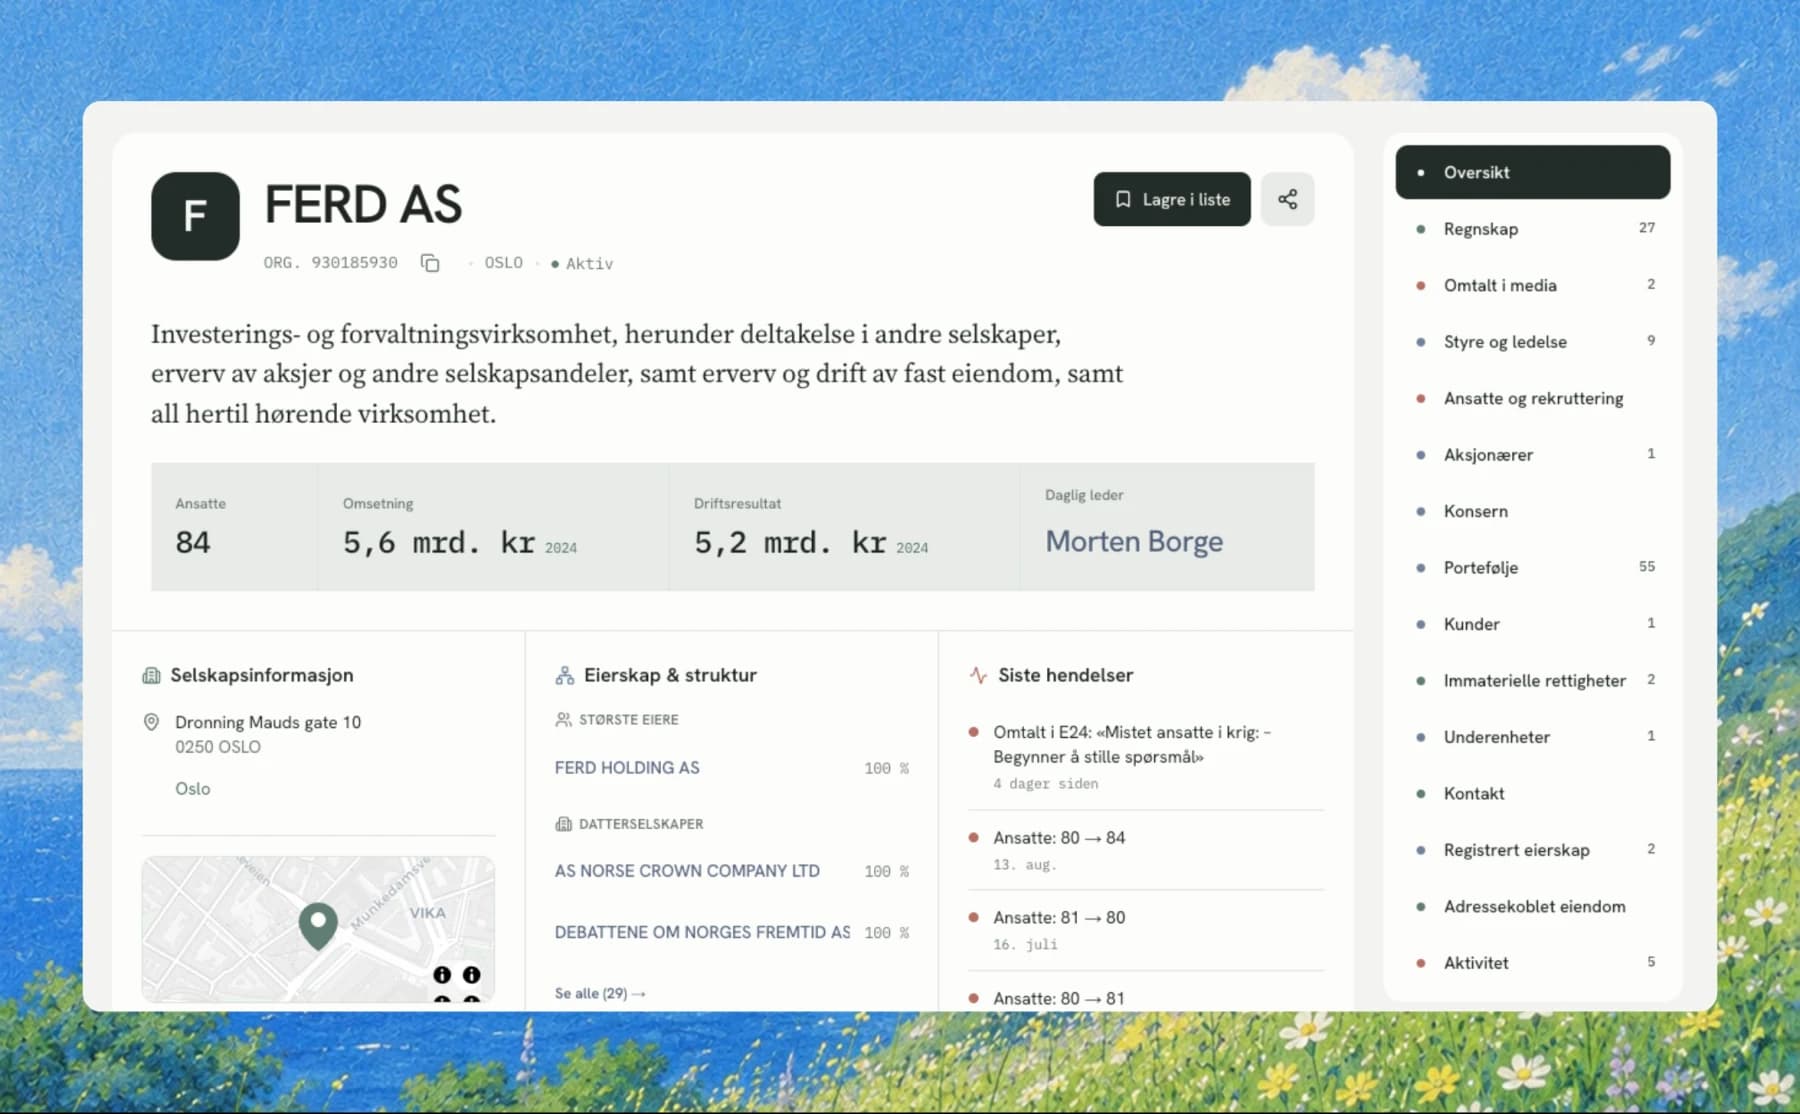Open daily leader Morten Borge profile
This screenshot has height=1114, width=1800.
1134,541
